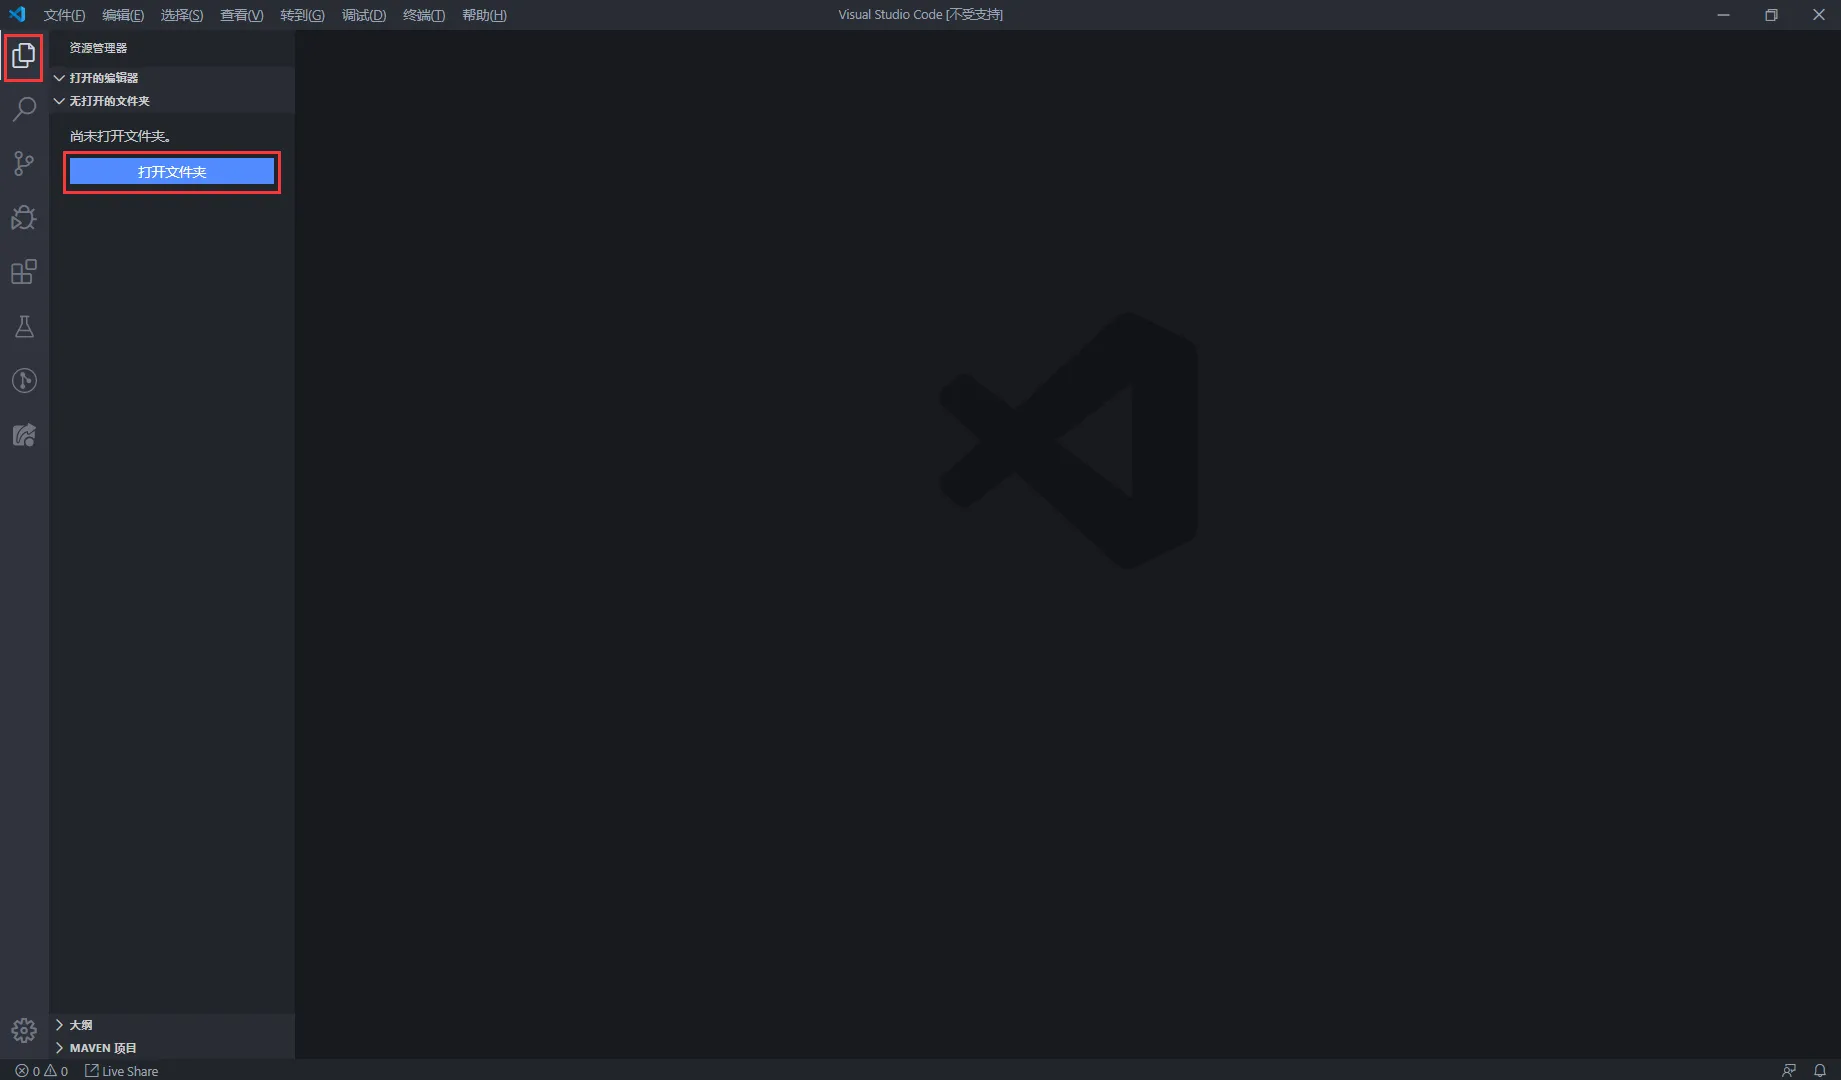Start Live Share from status bar
Image resolution: width=1841 pixels, height=1080 pixels.
click(x=121, y=1070)
